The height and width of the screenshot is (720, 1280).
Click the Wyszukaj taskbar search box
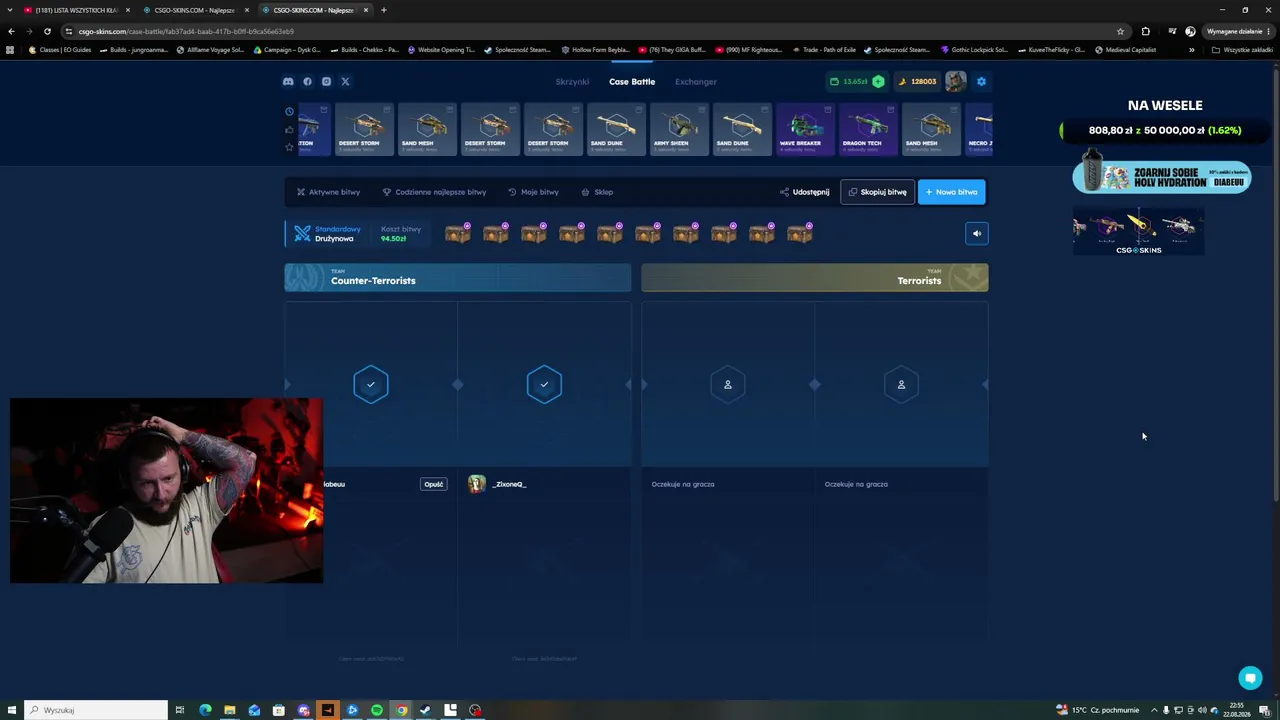[x=96, y=710]
